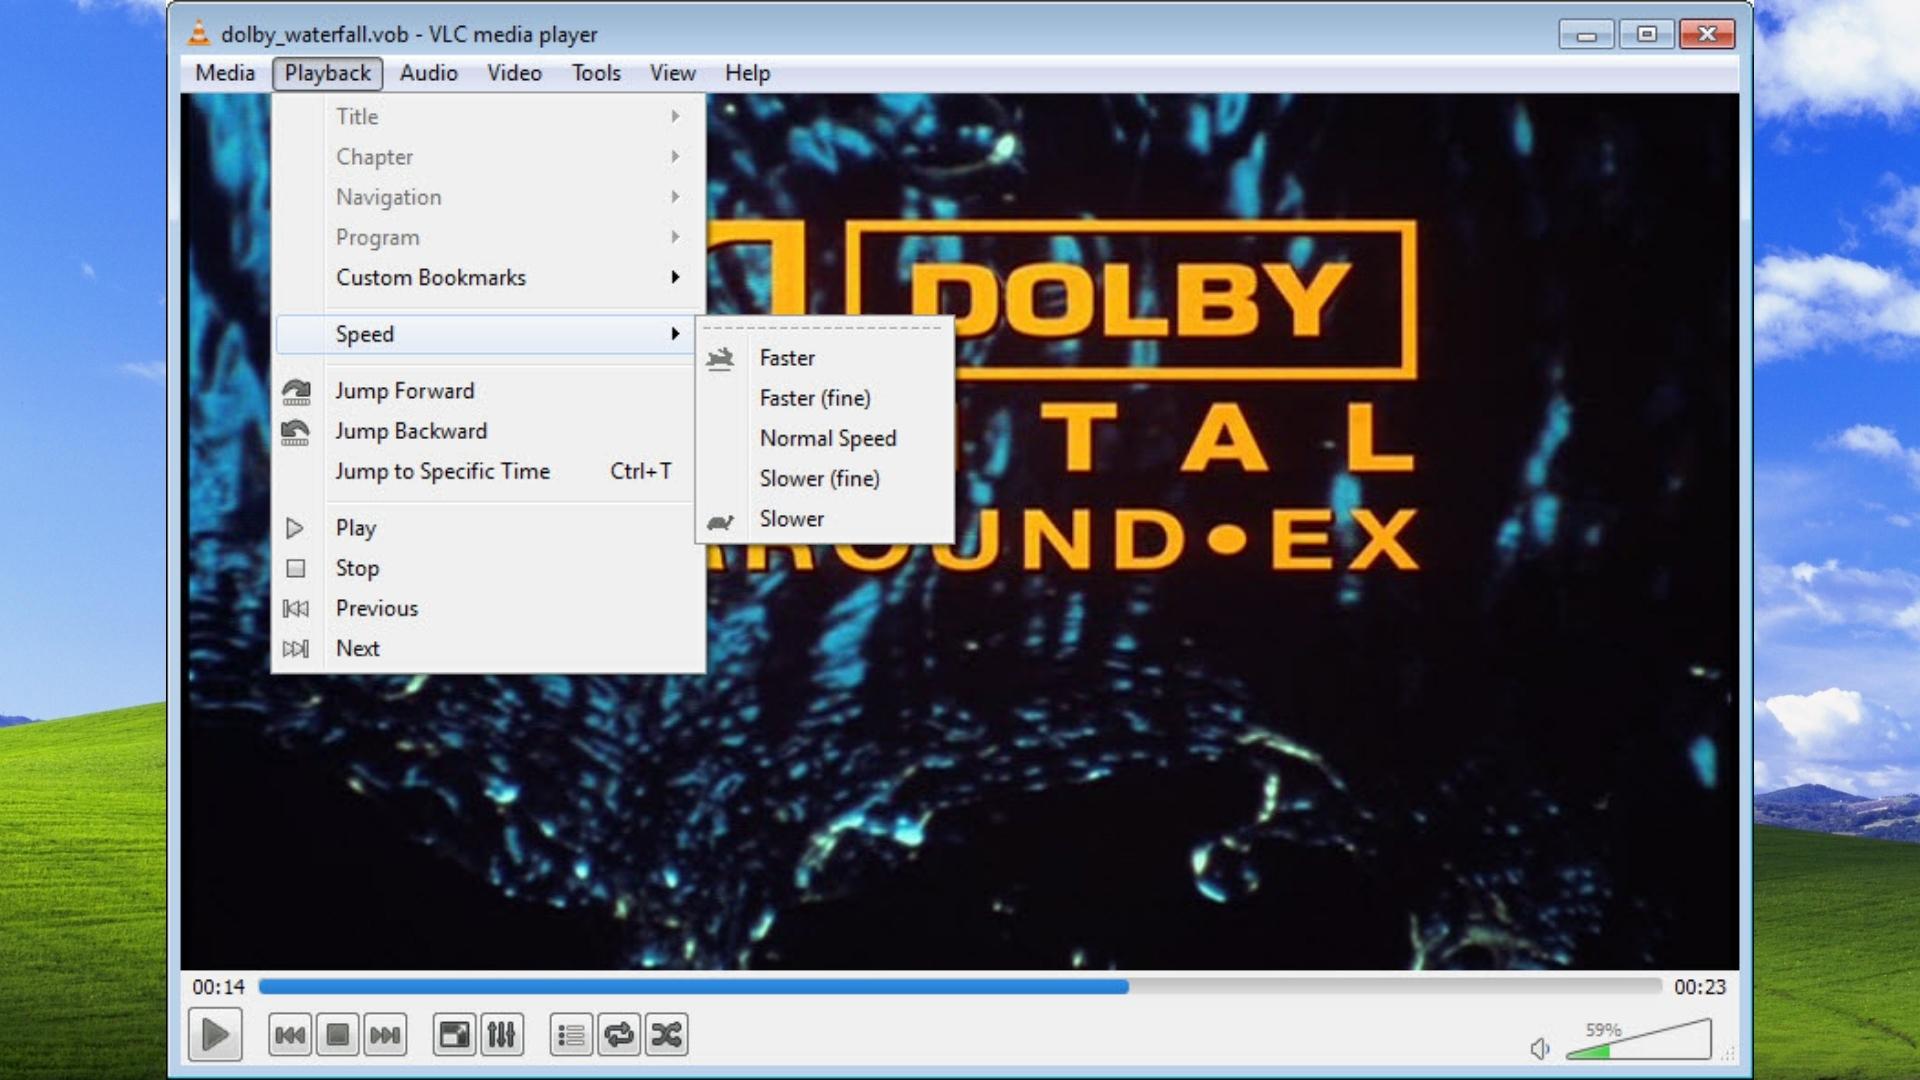The width and height of the screenshot is (1920, 1080).
Task: Open the Audio menu
Action: [428, 73]
